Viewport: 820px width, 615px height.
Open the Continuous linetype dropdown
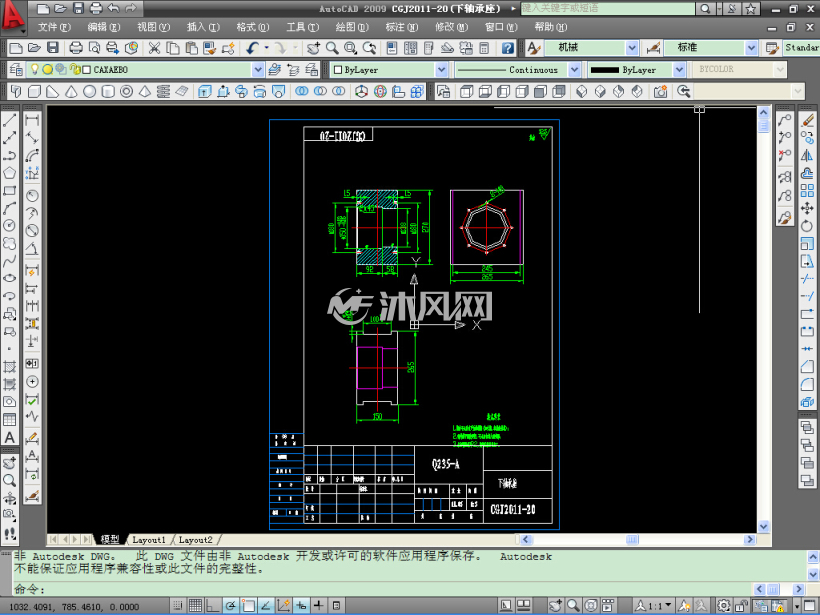tap(574, 70)
